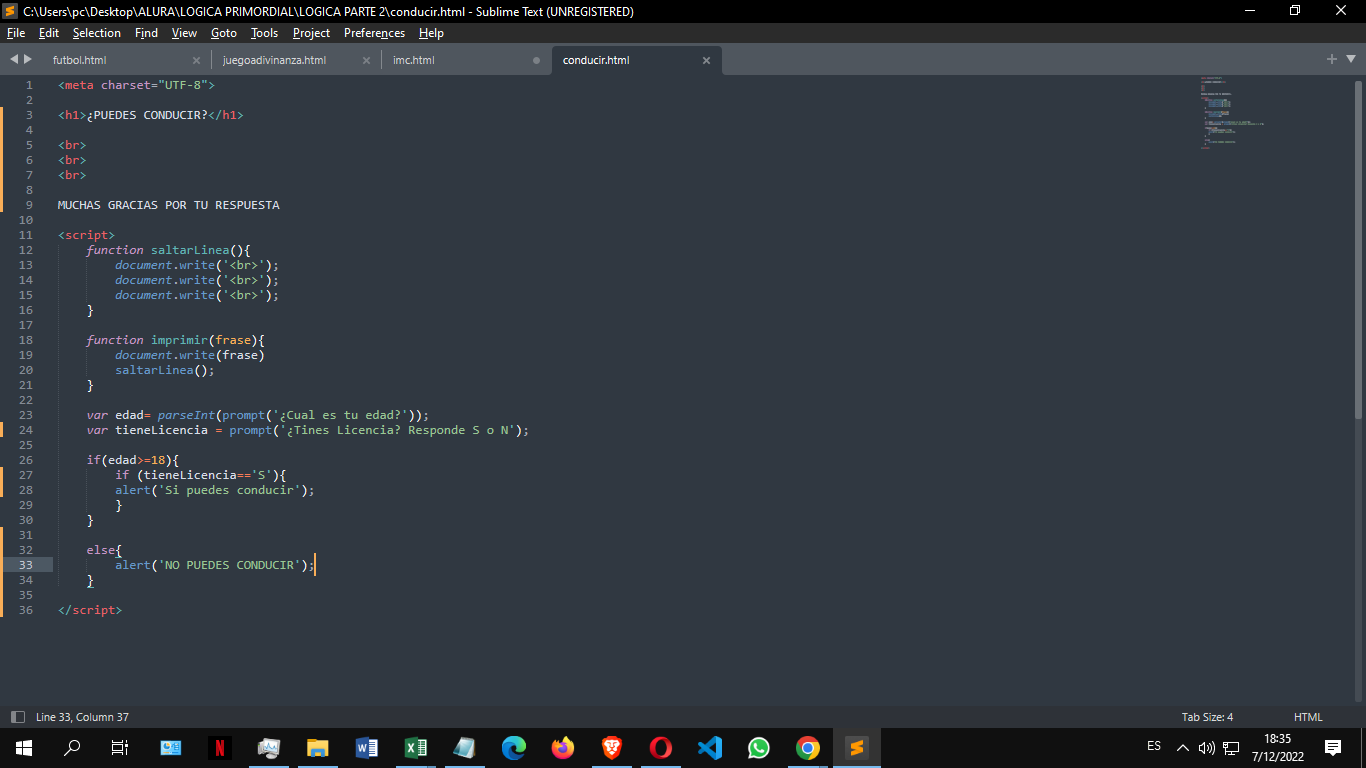Open WhatsApp from the taskbar
This screenshot has width=1366, height=768.
[759, 748]
